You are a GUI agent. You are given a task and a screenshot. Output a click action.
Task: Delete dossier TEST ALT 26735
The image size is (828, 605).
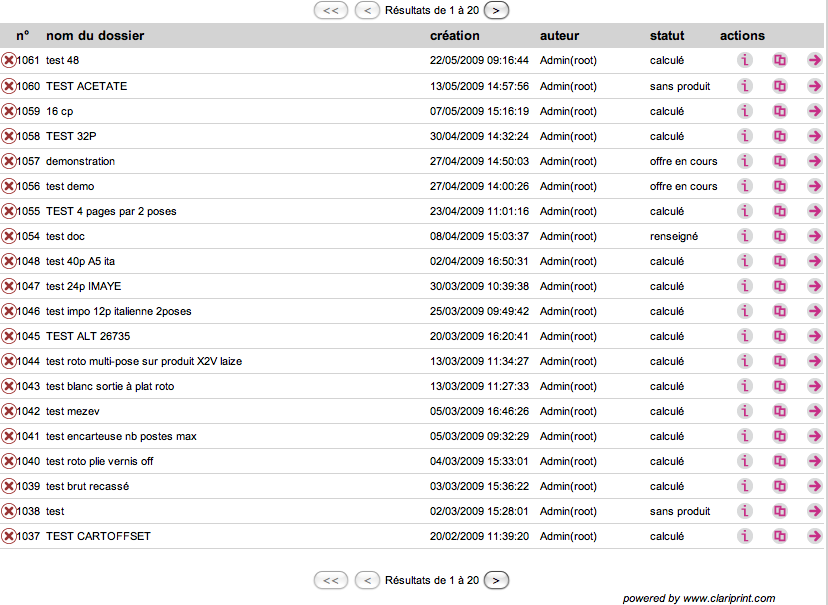coord(9,336)
